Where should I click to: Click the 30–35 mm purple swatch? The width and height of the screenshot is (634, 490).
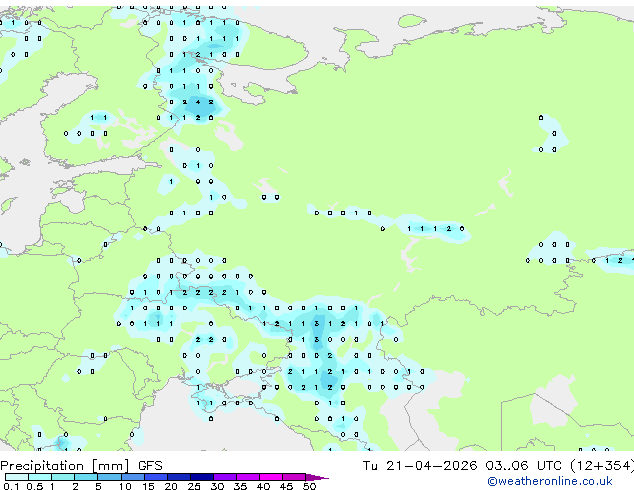[x=225, y=477]
